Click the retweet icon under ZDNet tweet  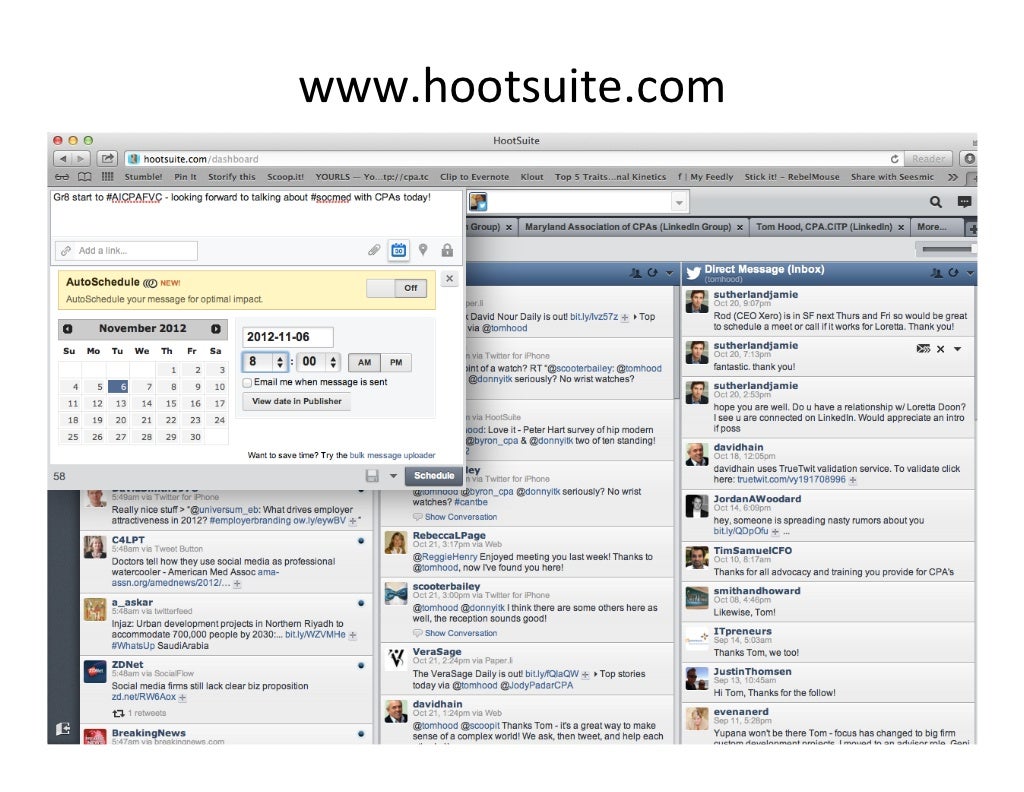[x=118, y=713]
